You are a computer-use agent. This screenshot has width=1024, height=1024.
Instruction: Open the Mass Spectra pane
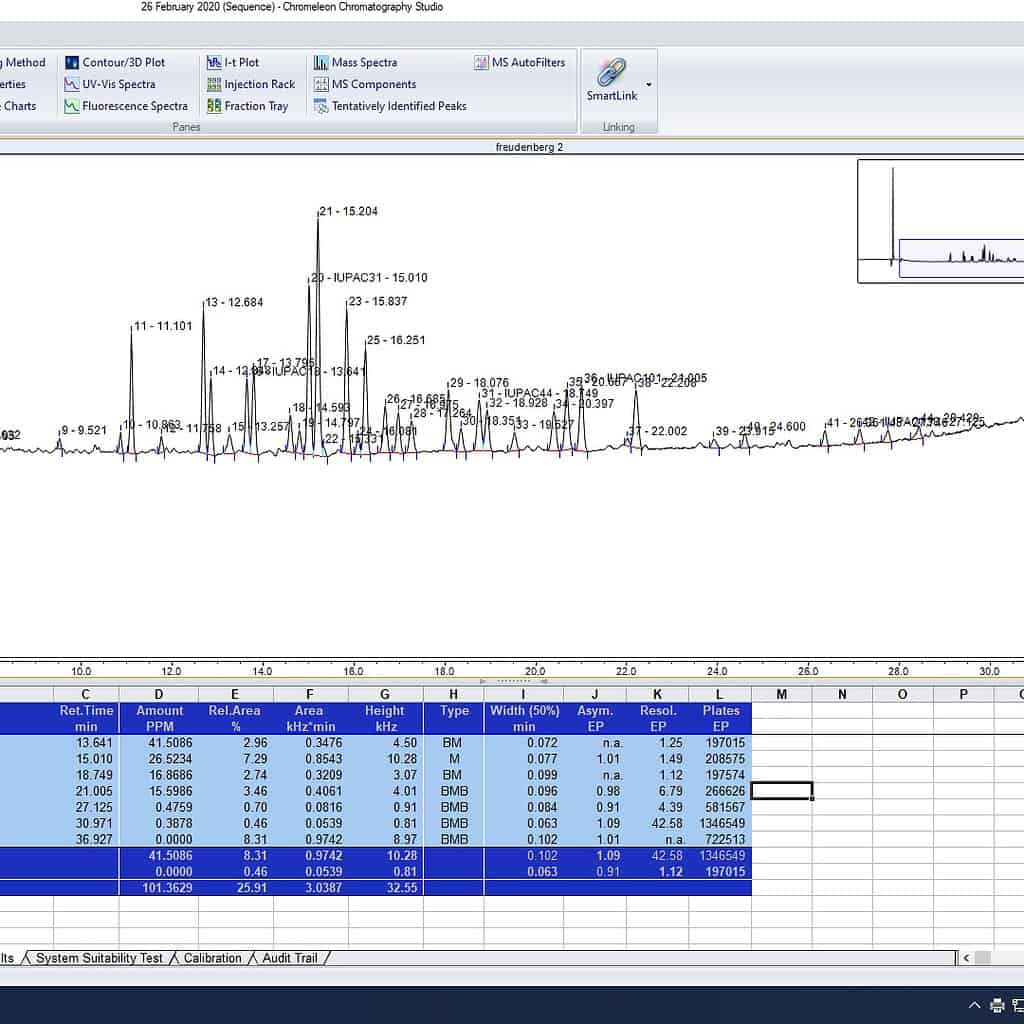[355, 62]
